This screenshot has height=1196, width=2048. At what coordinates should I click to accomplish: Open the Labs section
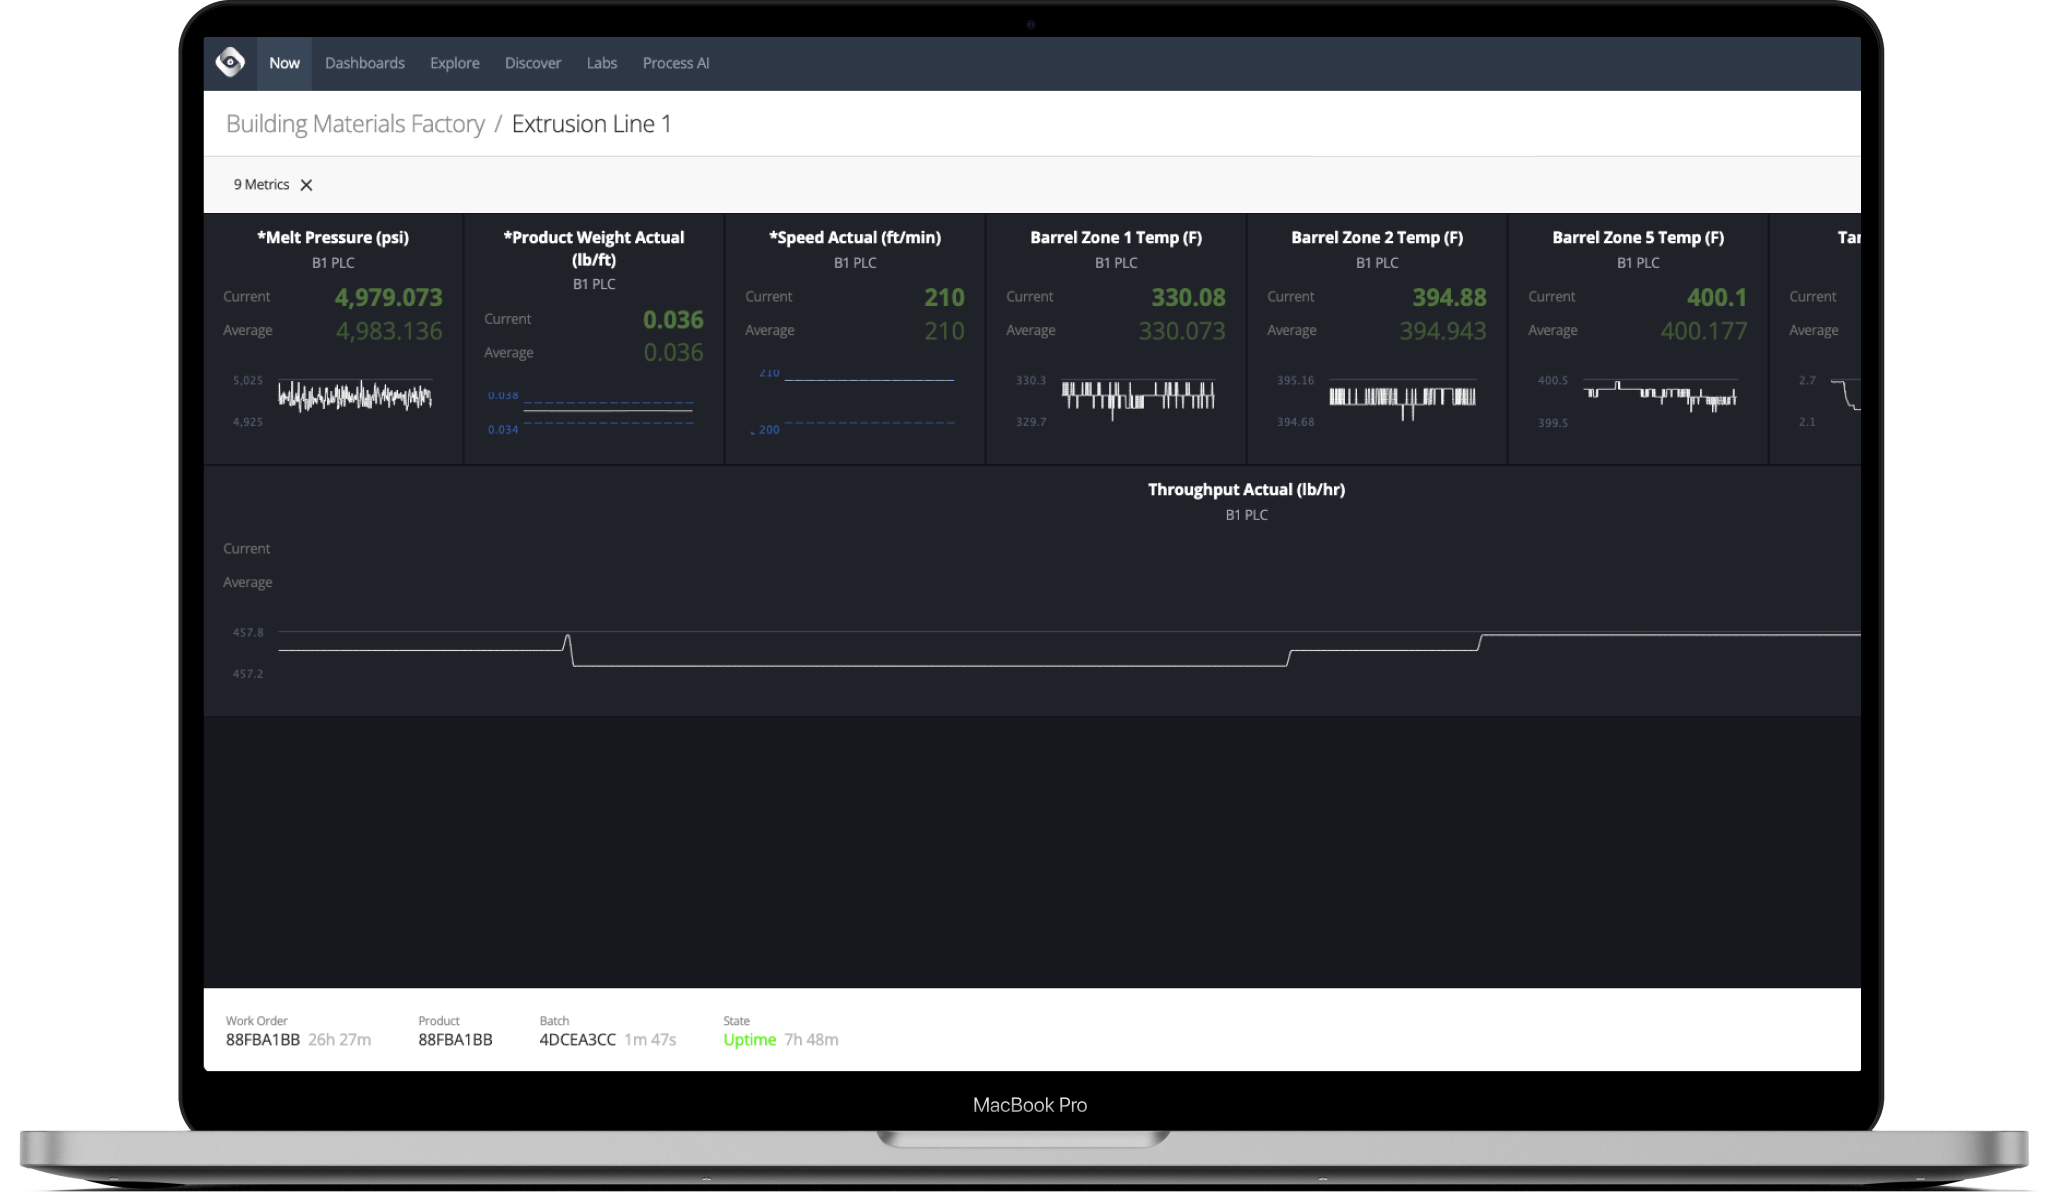[602, 63]
